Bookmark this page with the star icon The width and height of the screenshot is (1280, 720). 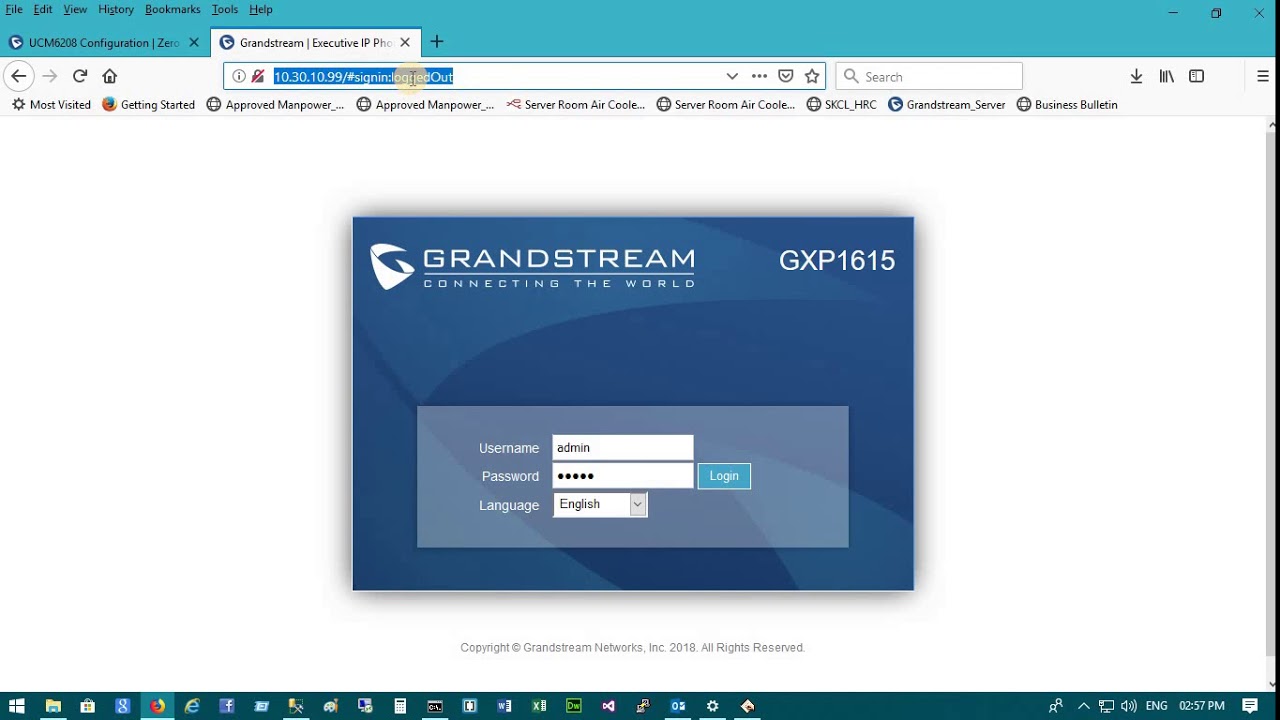click(x=812, y=76)
